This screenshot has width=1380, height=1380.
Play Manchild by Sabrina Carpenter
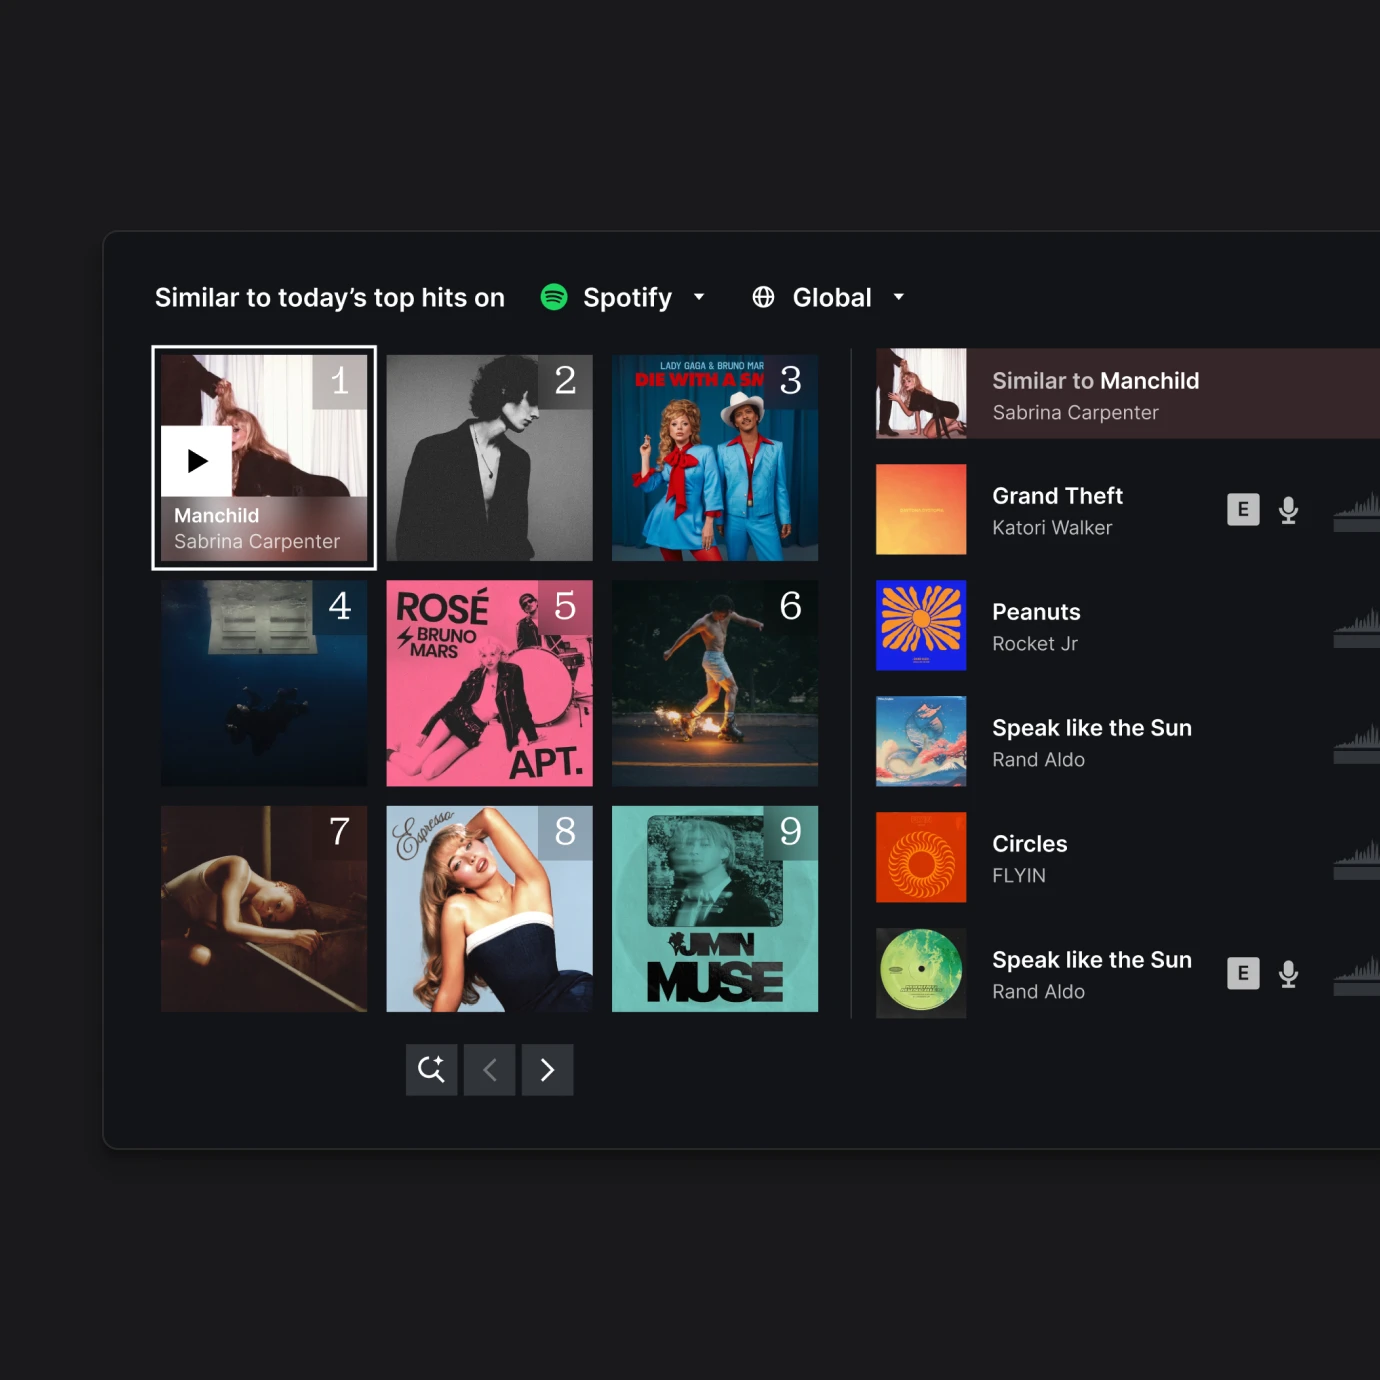pyautogui.click(x=197, y=461)
